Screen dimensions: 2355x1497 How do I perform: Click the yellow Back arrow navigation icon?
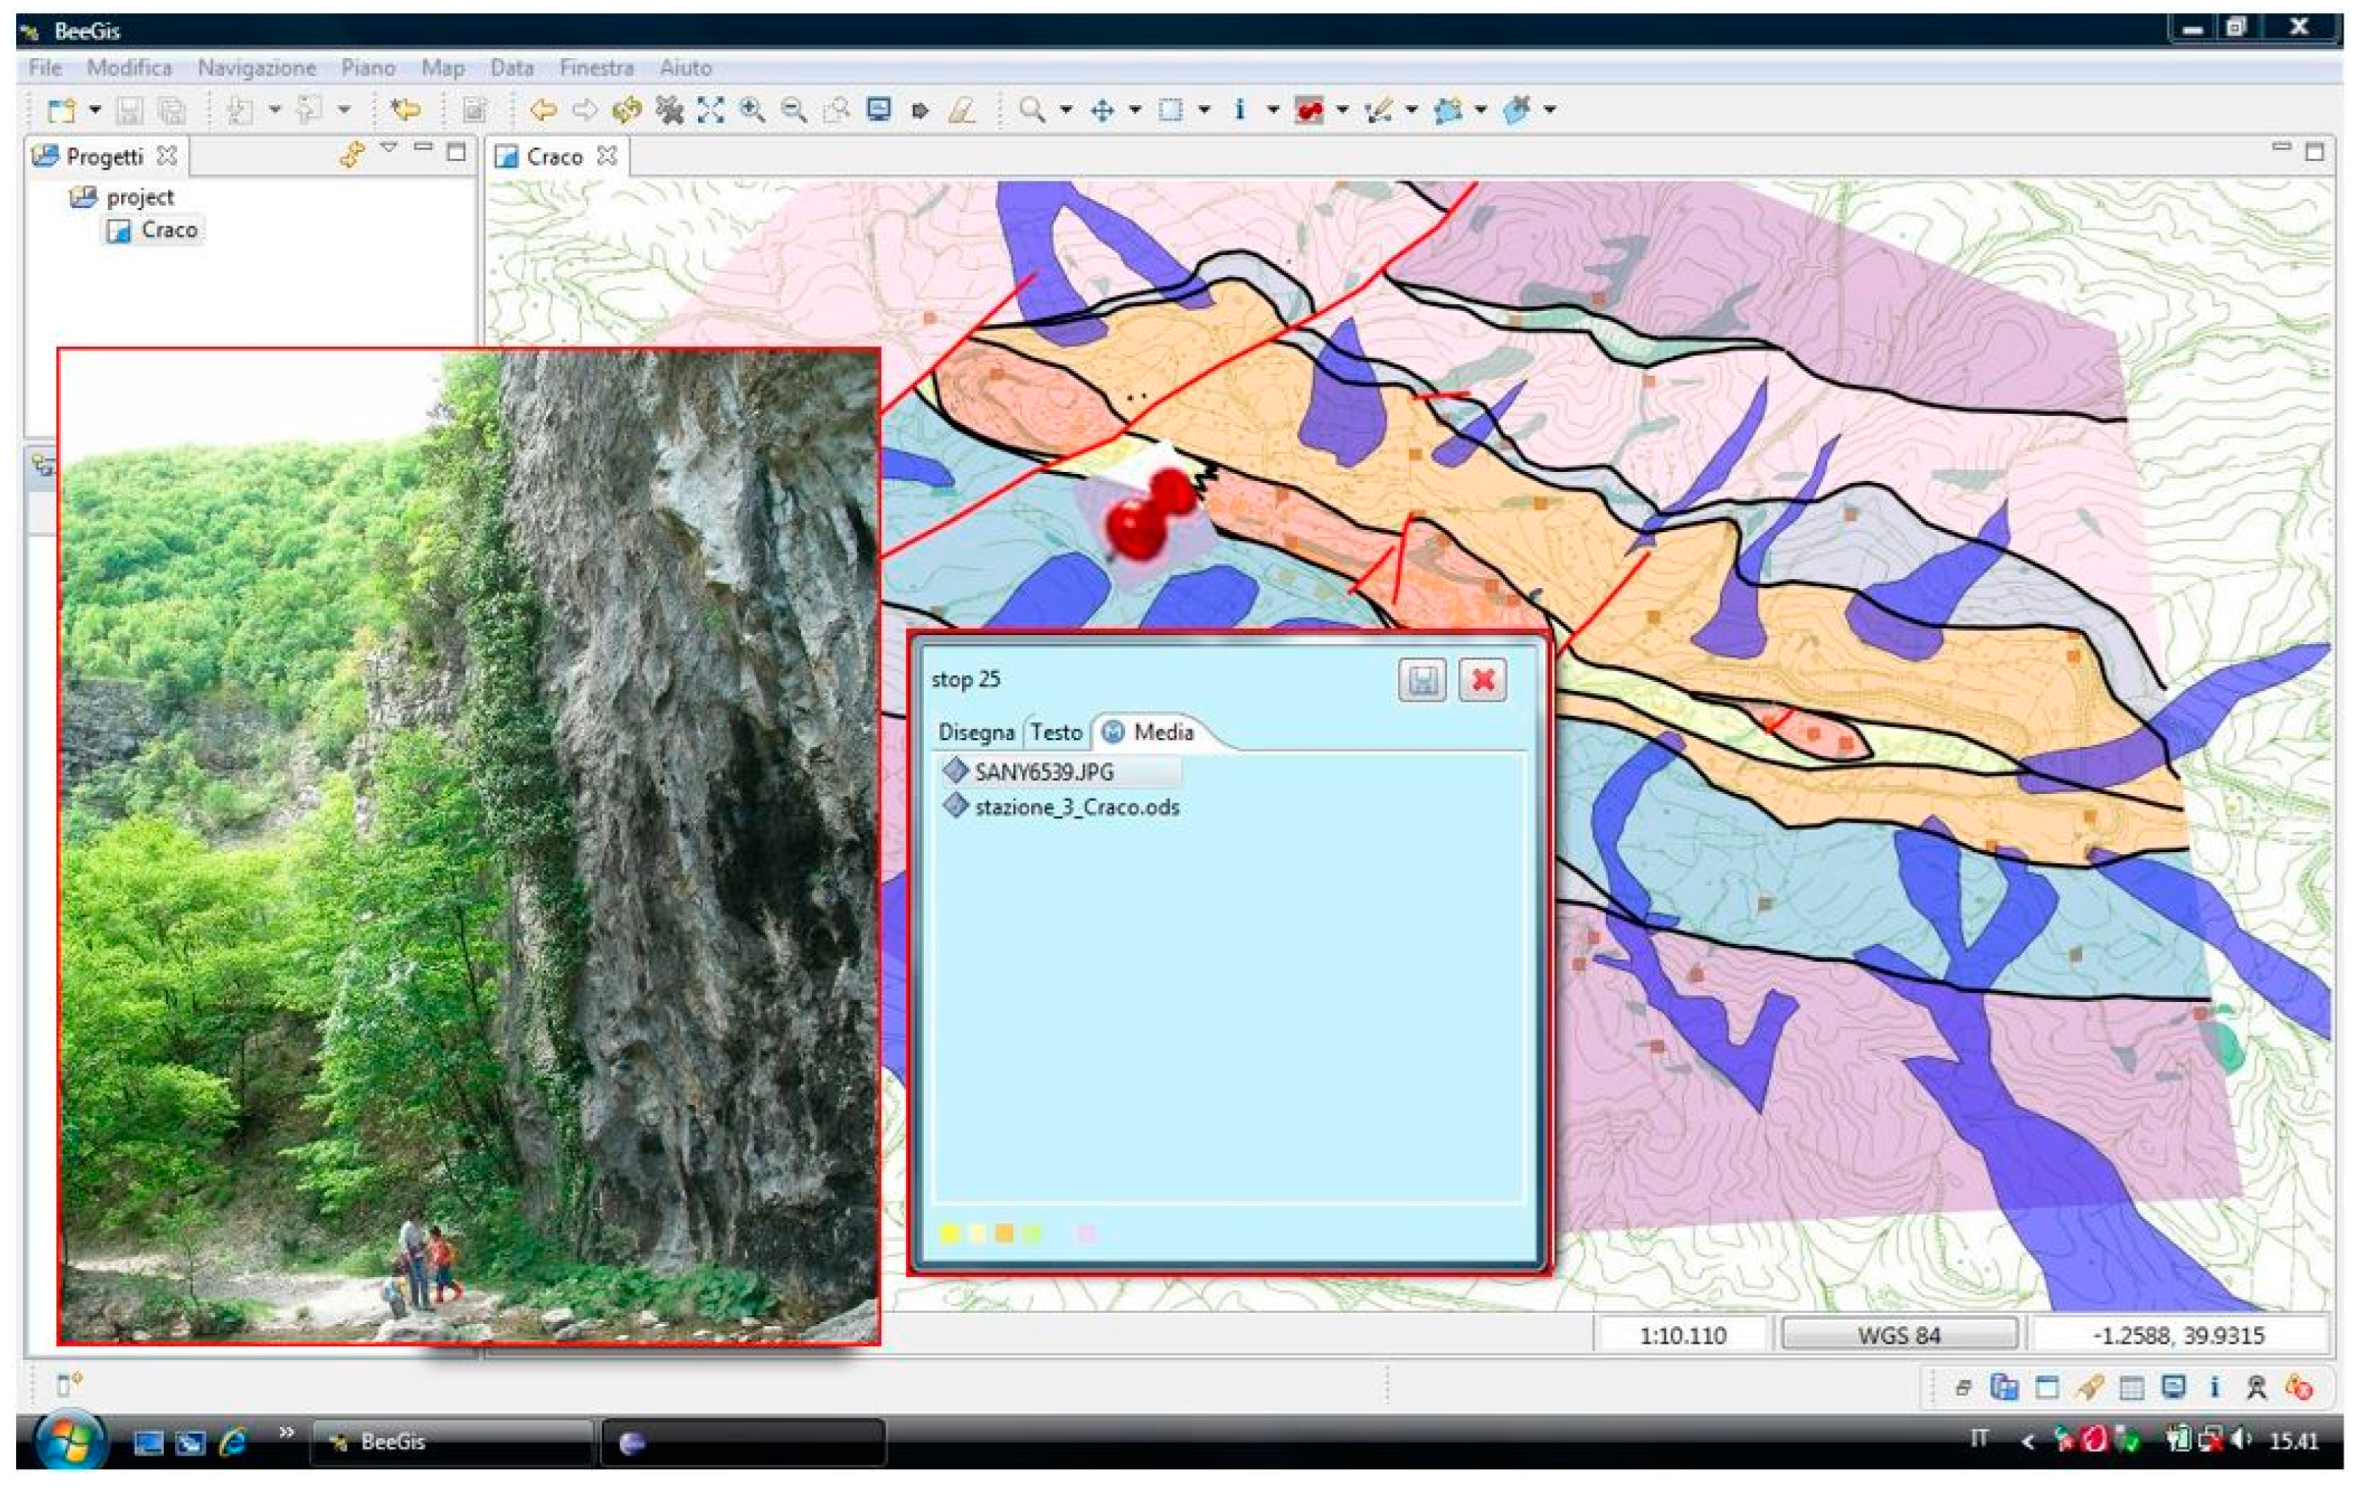click(x=543, y=109)
